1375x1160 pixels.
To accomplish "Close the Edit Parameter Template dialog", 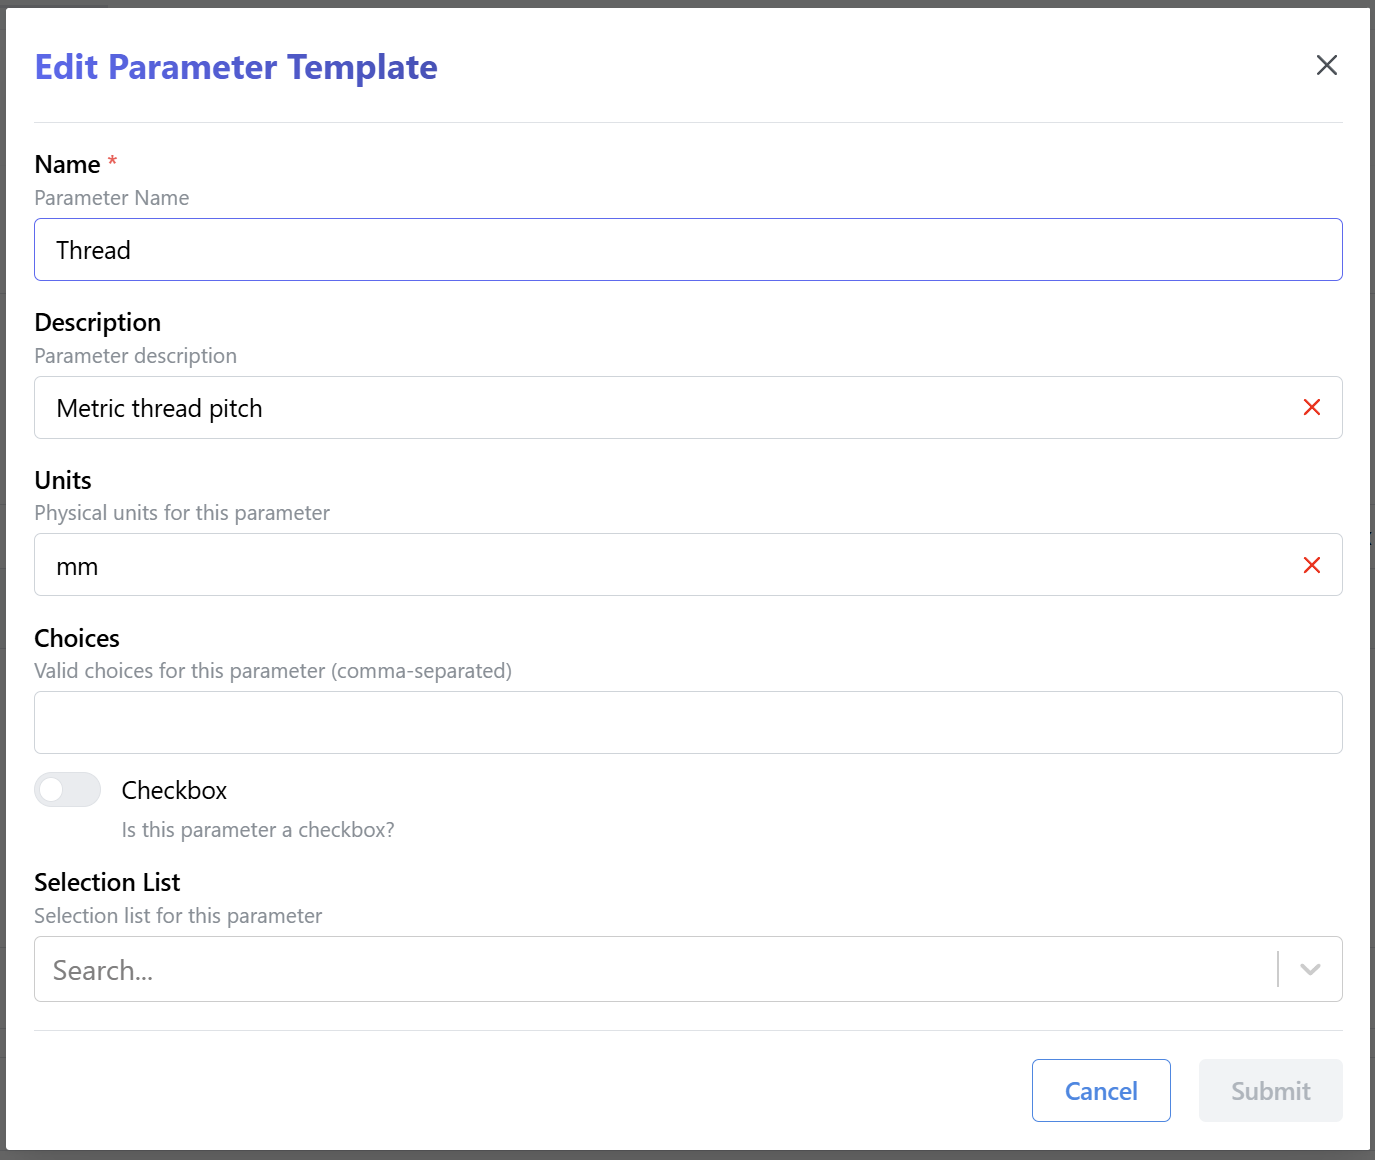I will [1327, 65].
